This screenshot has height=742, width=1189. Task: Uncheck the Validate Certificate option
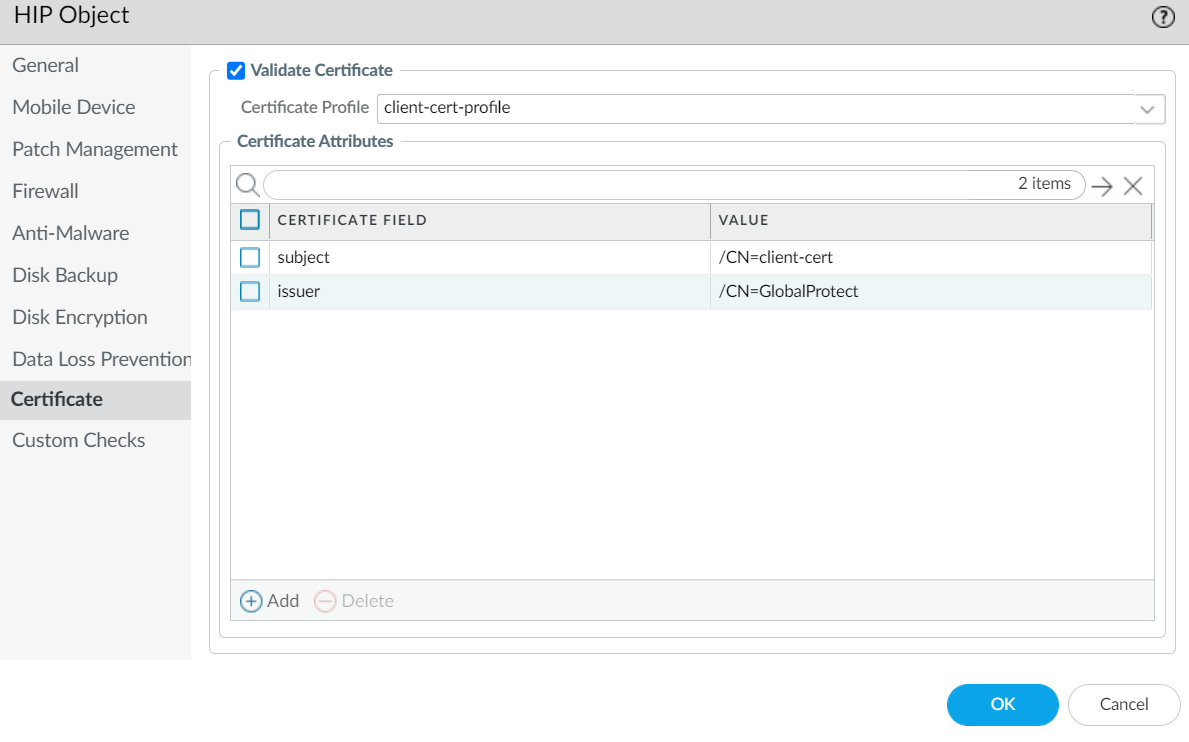pos(236,70)
